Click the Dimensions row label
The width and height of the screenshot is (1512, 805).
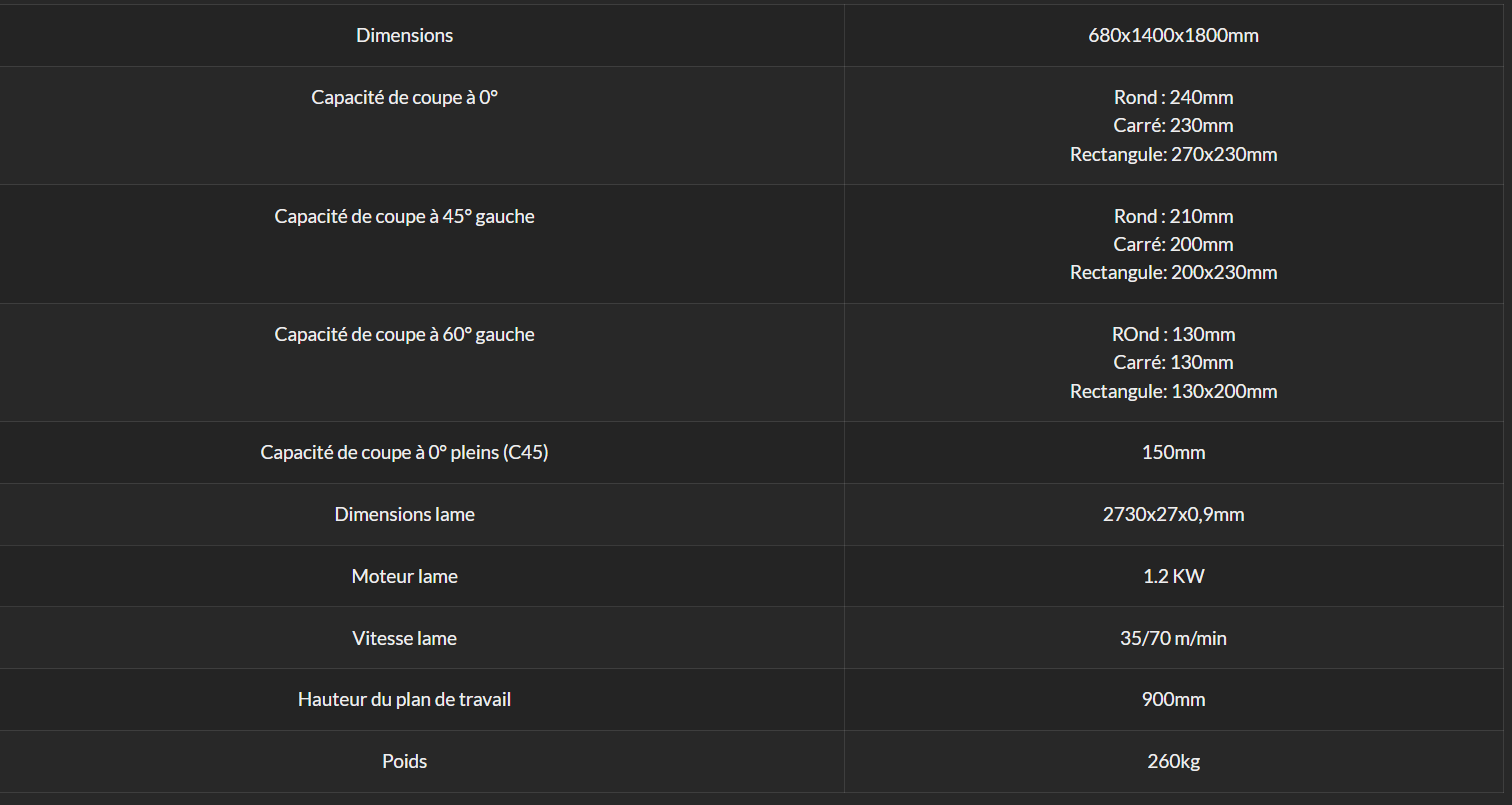coord(405,36)
